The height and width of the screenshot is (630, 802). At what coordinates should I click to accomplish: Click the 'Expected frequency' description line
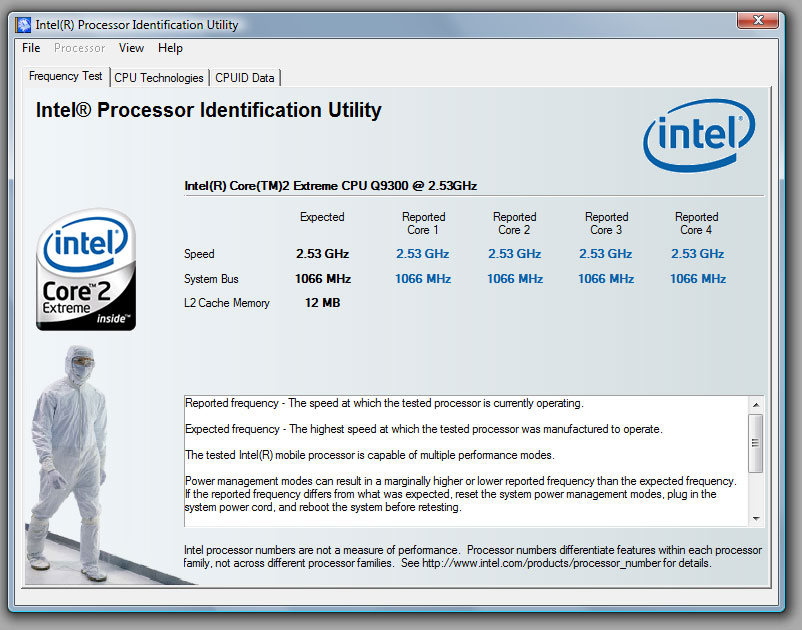tap(424, 429)
